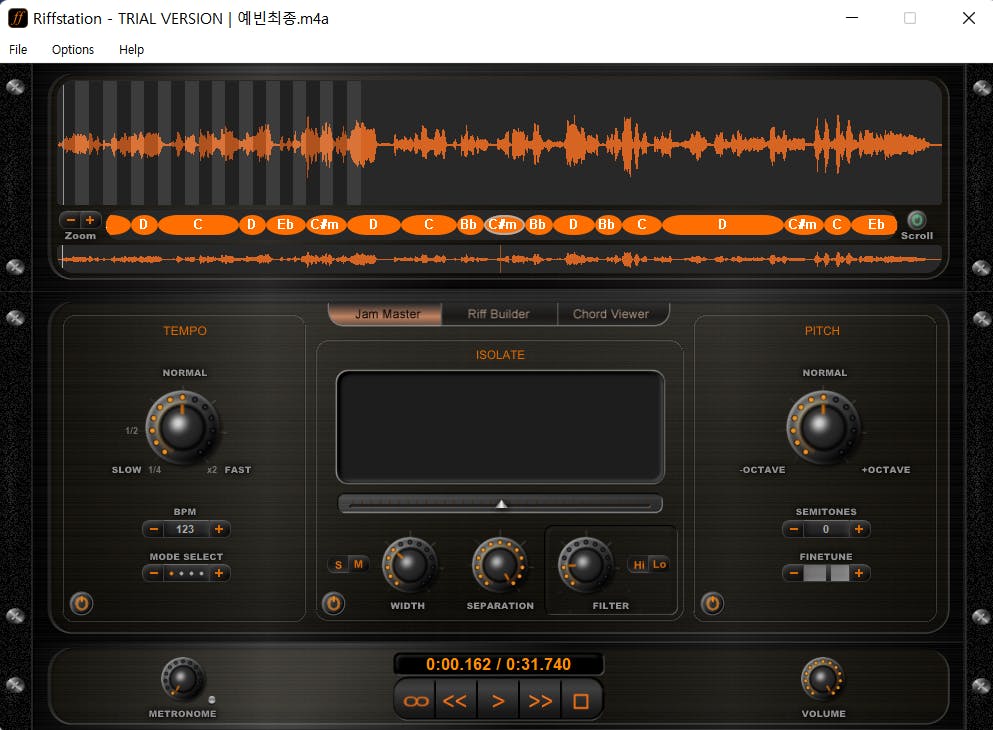Viewport: 993px width, 730px height.
Task: Click the Tempo speed knob
Action: click(x=183, y=427)
